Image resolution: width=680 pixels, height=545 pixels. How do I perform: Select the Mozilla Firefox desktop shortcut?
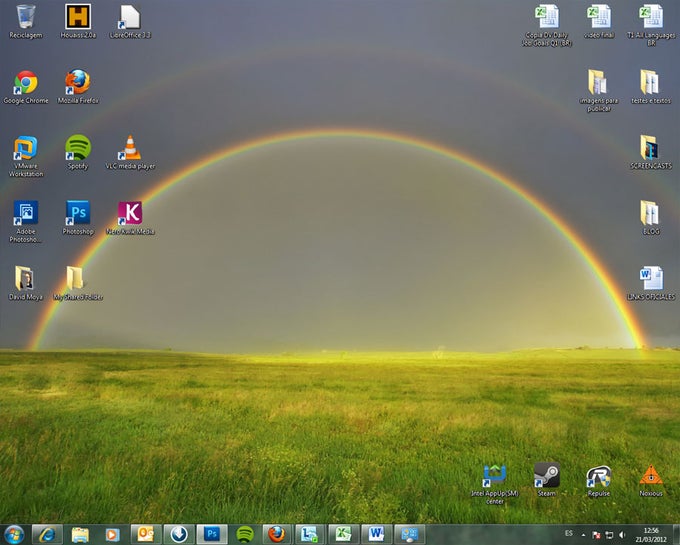tap(78, 87)
